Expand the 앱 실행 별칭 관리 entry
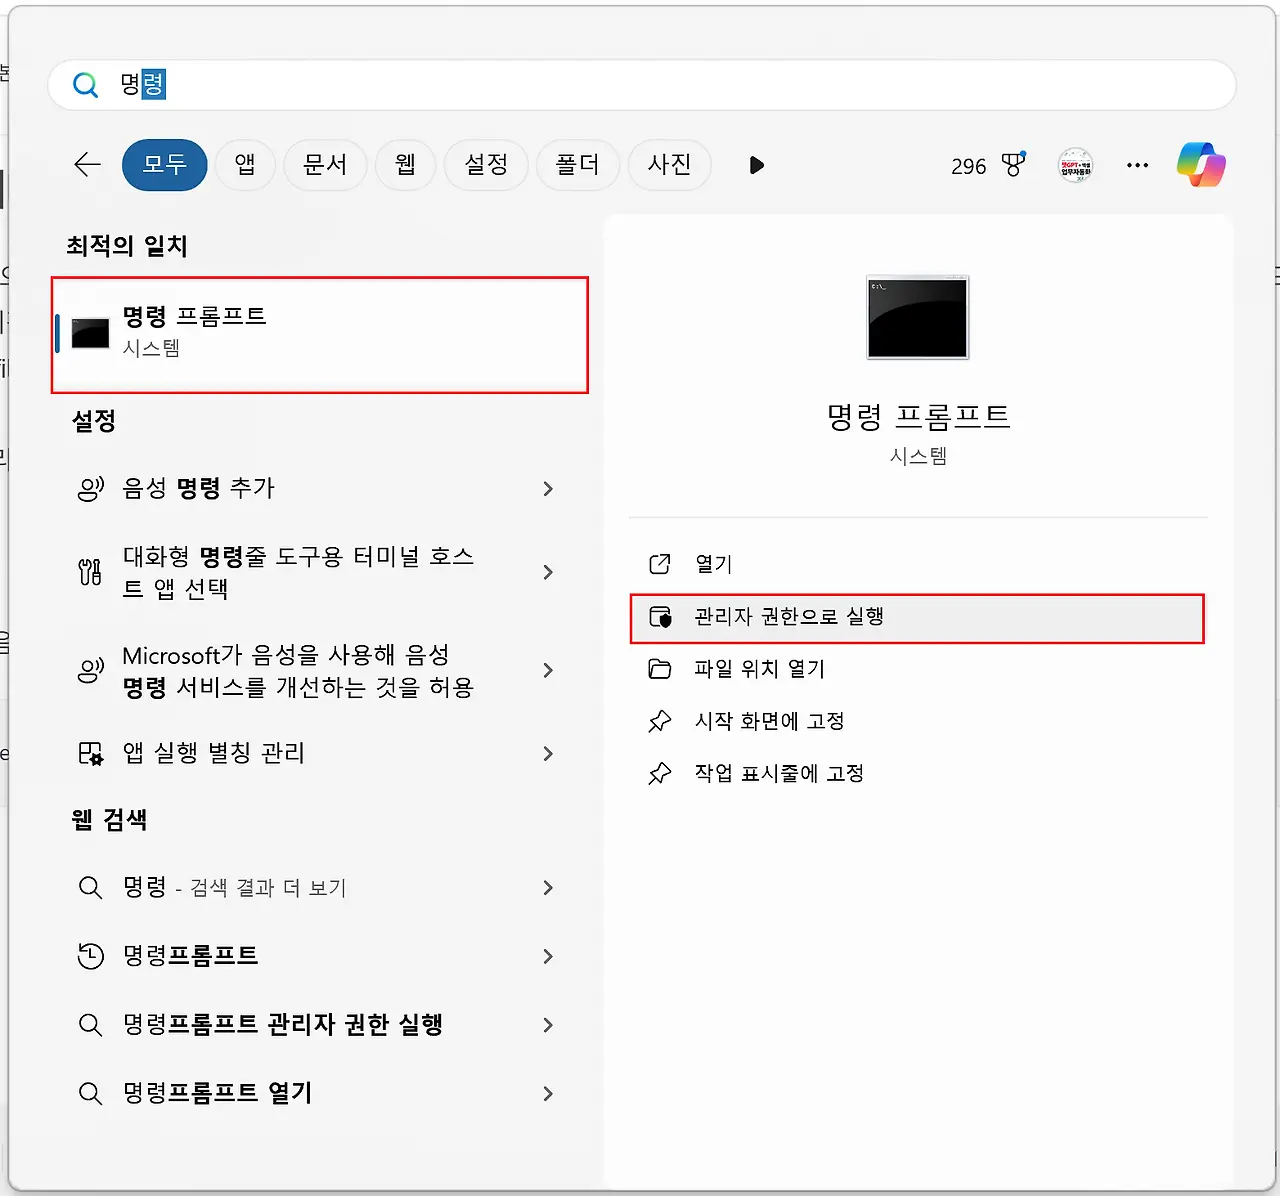This screenshot has width=1280, height=1196. [x=318, y=753]
